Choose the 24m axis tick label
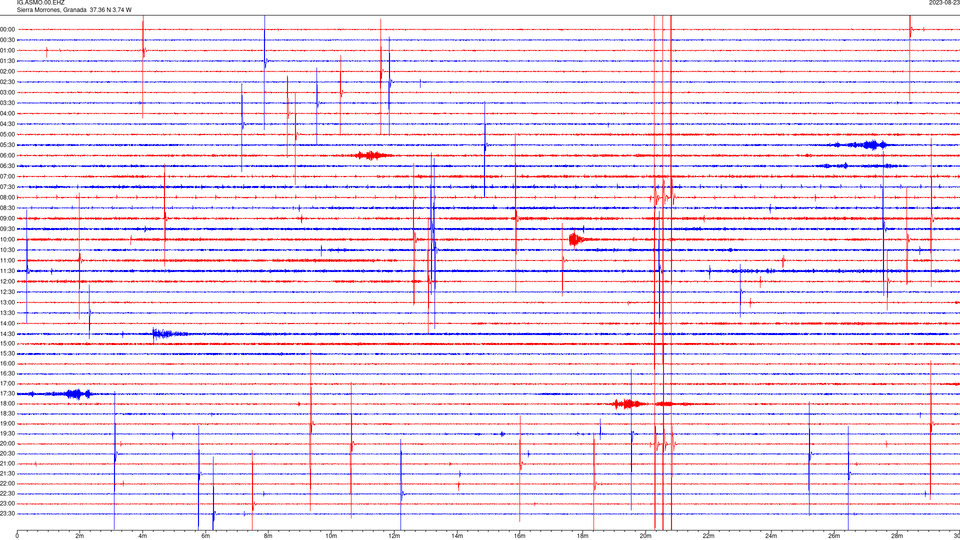The height and width of the screenshot is (540, 960). pyautogui.click(x=771, y=536)
